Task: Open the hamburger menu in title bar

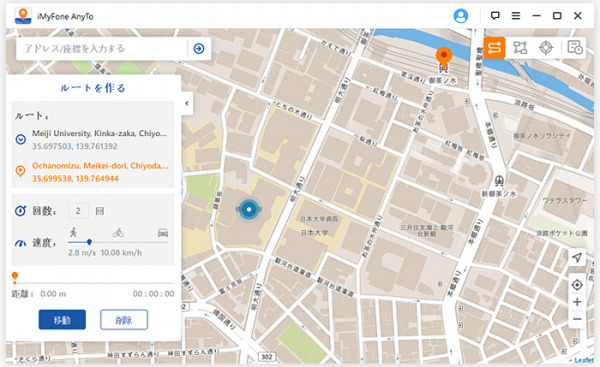Action: 516,16
